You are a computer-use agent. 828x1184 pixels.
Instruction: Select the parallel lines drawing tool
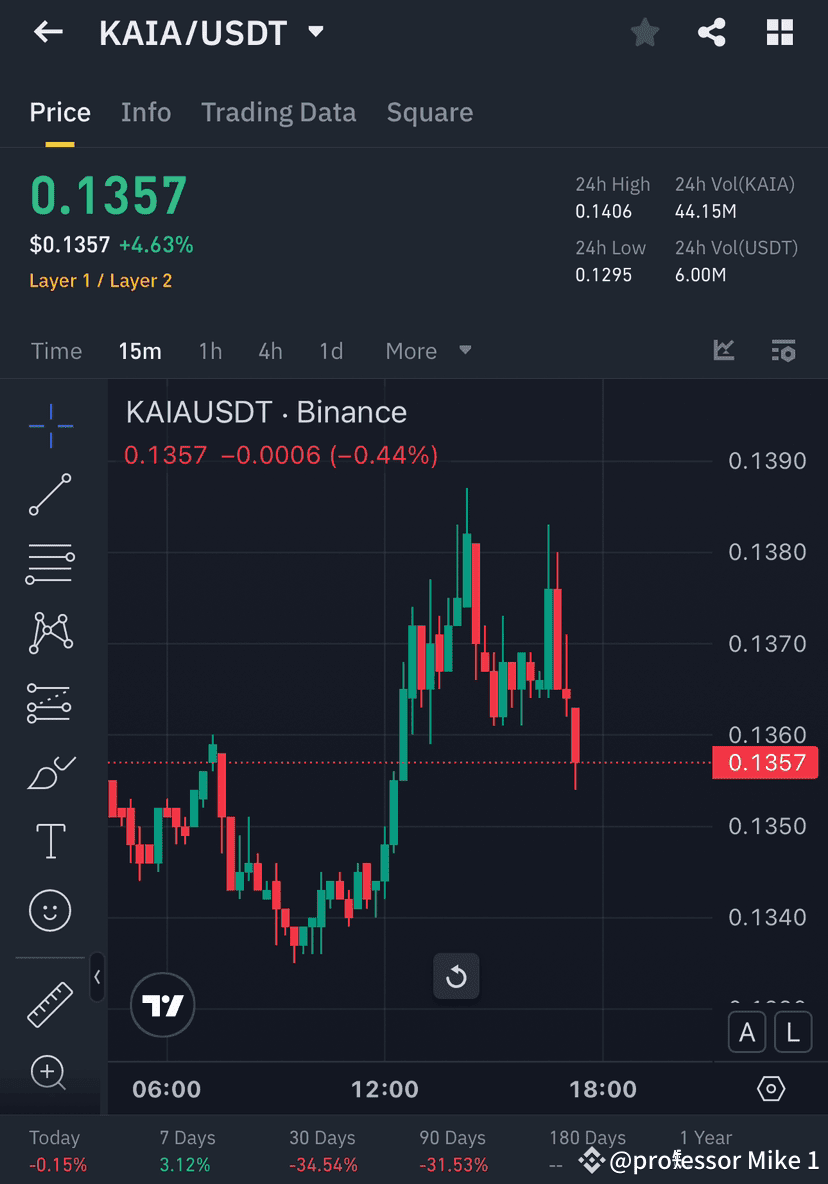point(50,563)
